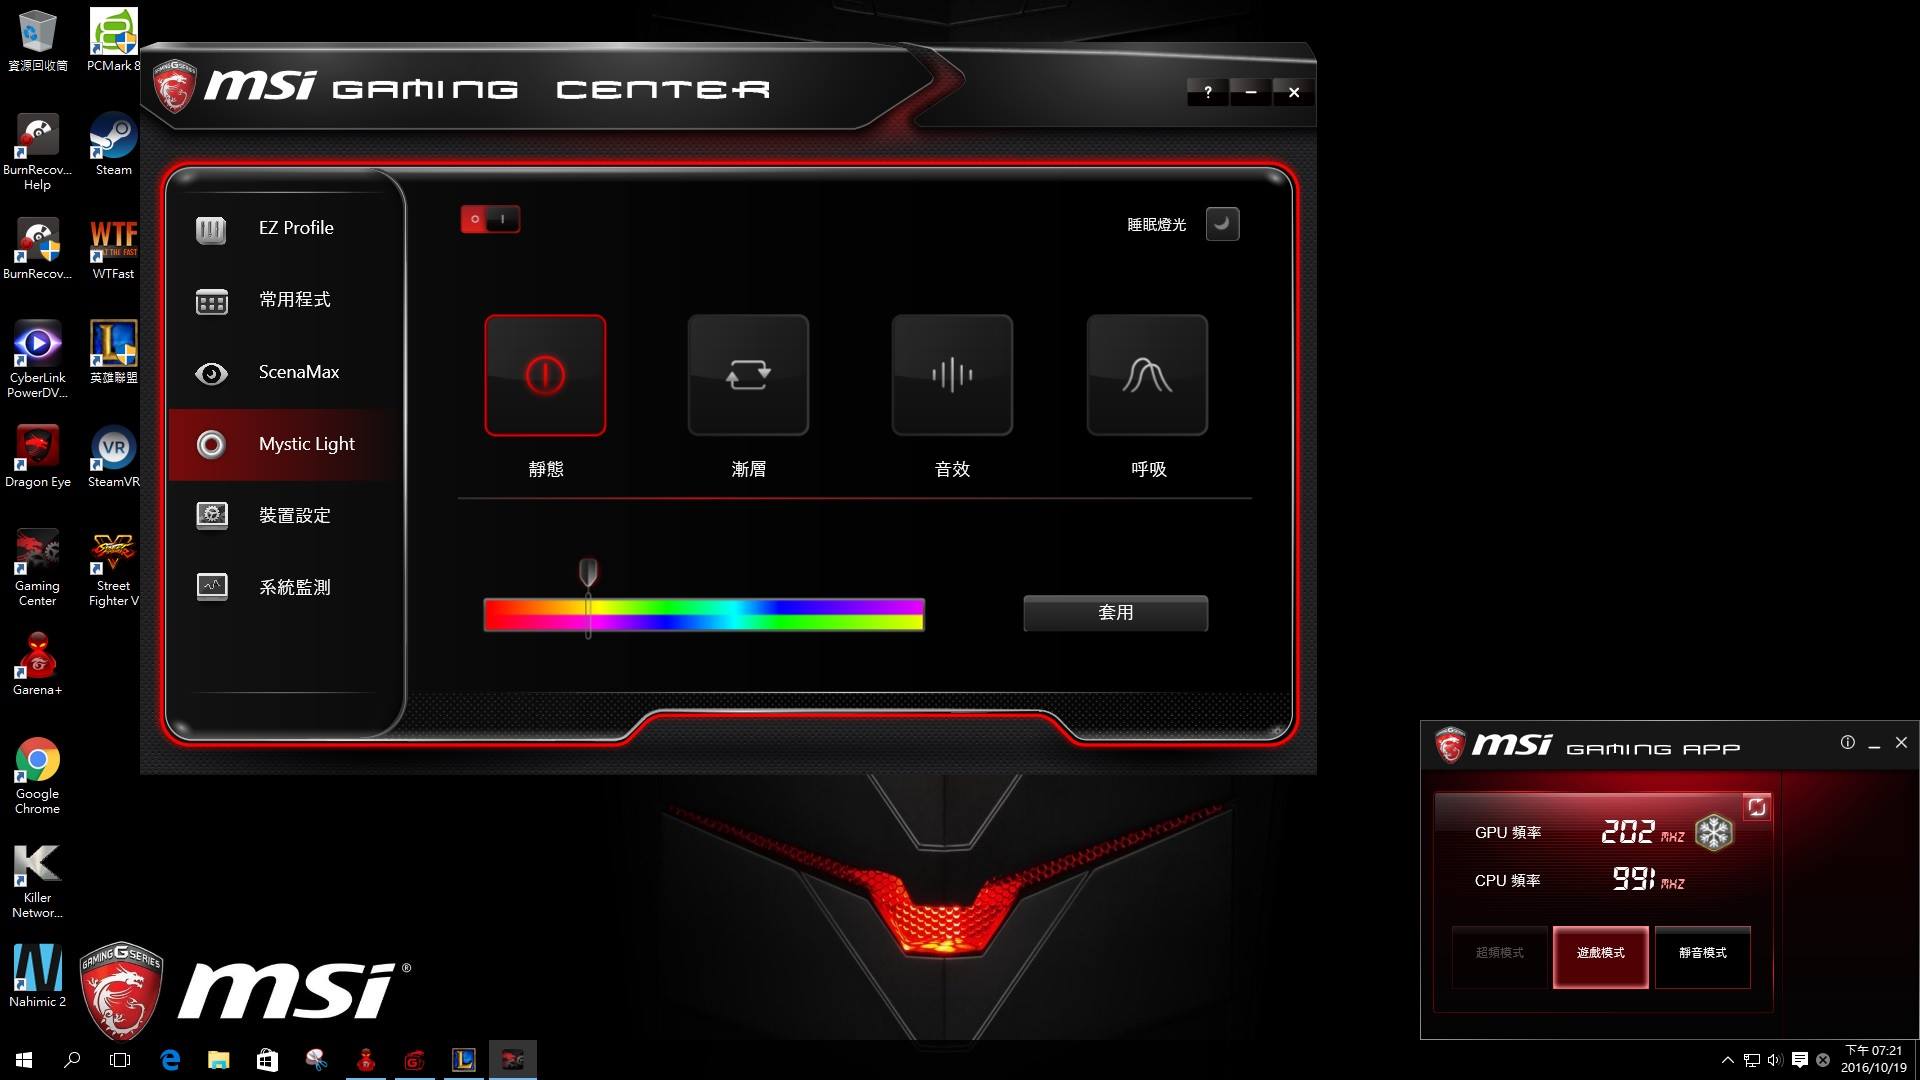Viewport: 1920px width, 1080px height.
Task: Click the 英雄聯盟 desktop icon
Action: pos(113,353)
